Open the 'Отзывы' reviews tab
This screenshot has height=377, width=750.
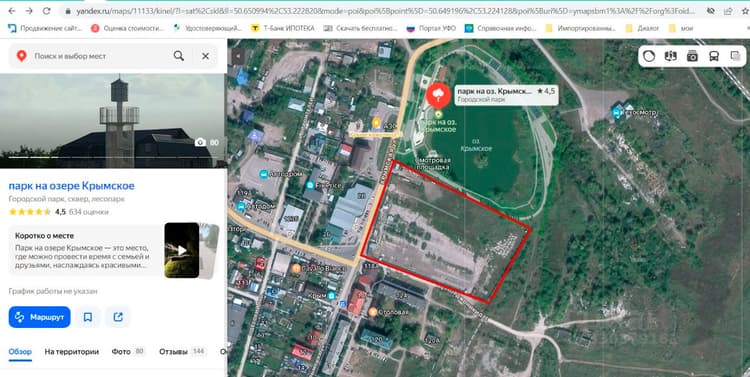click(182, 352)
